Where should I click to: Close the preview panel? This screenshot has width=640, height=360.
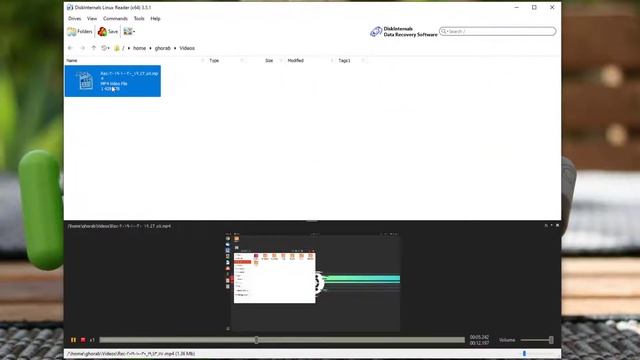click(x=558, y=225)
